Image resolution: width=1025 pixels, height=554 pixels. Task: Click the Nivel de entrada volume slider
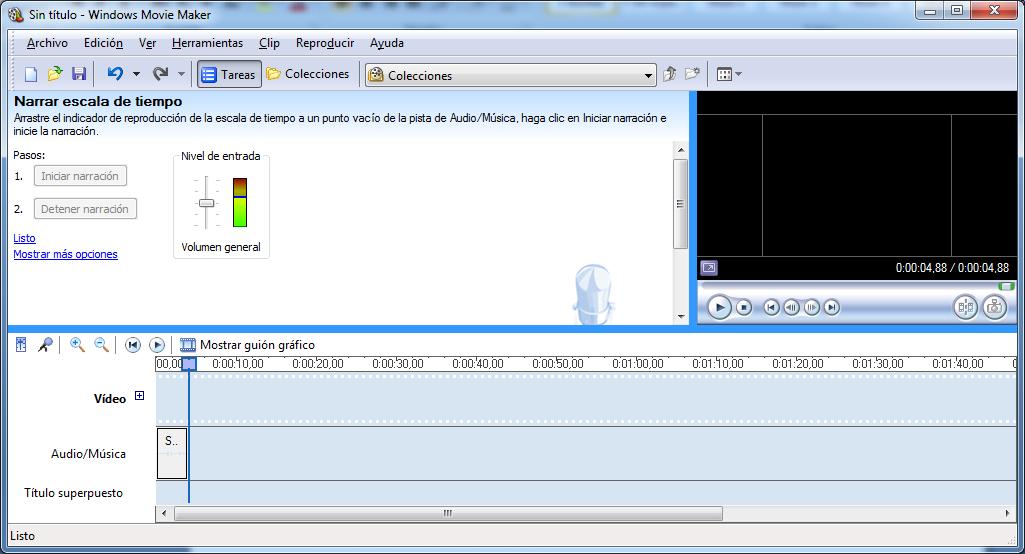coord(206,203)
